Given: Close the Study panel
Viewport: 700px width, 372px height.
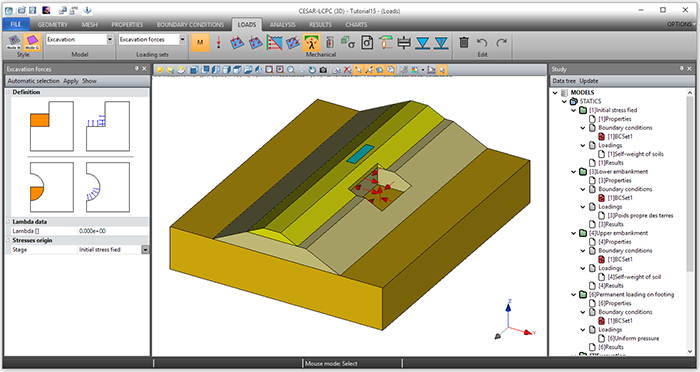Looking at the screenshot, I should (x=689, y=68).
